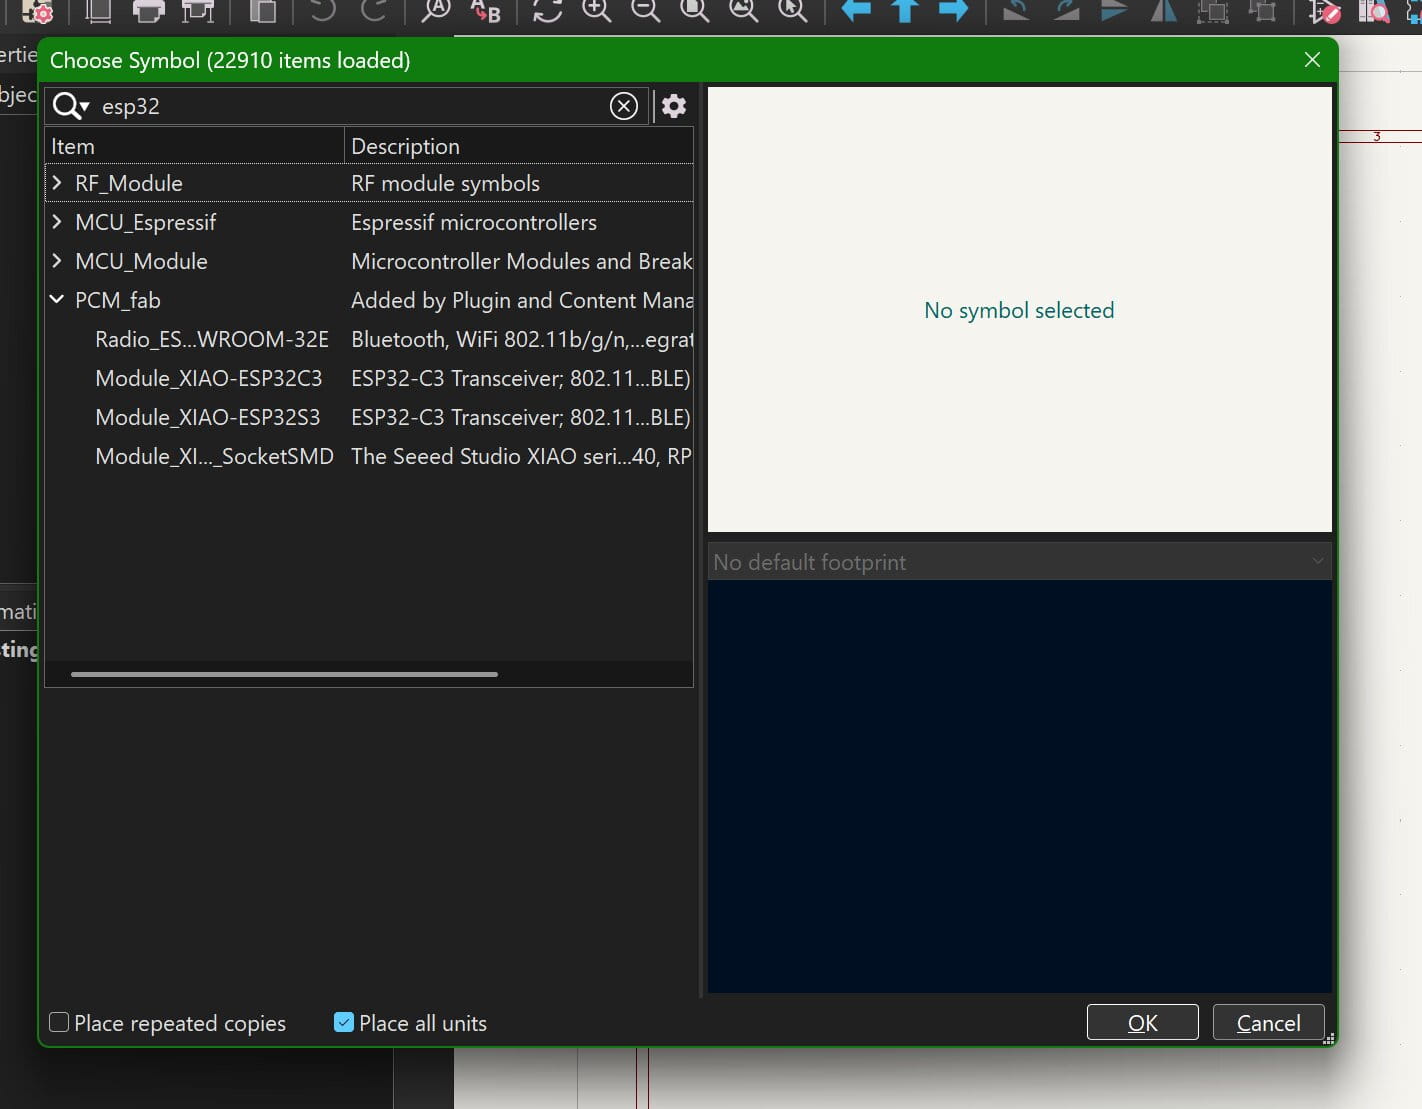Navigate forward with the right blue arrow
Image resolution: width=1422 pixels, height=1109 pixels.
tap(954, 11)
